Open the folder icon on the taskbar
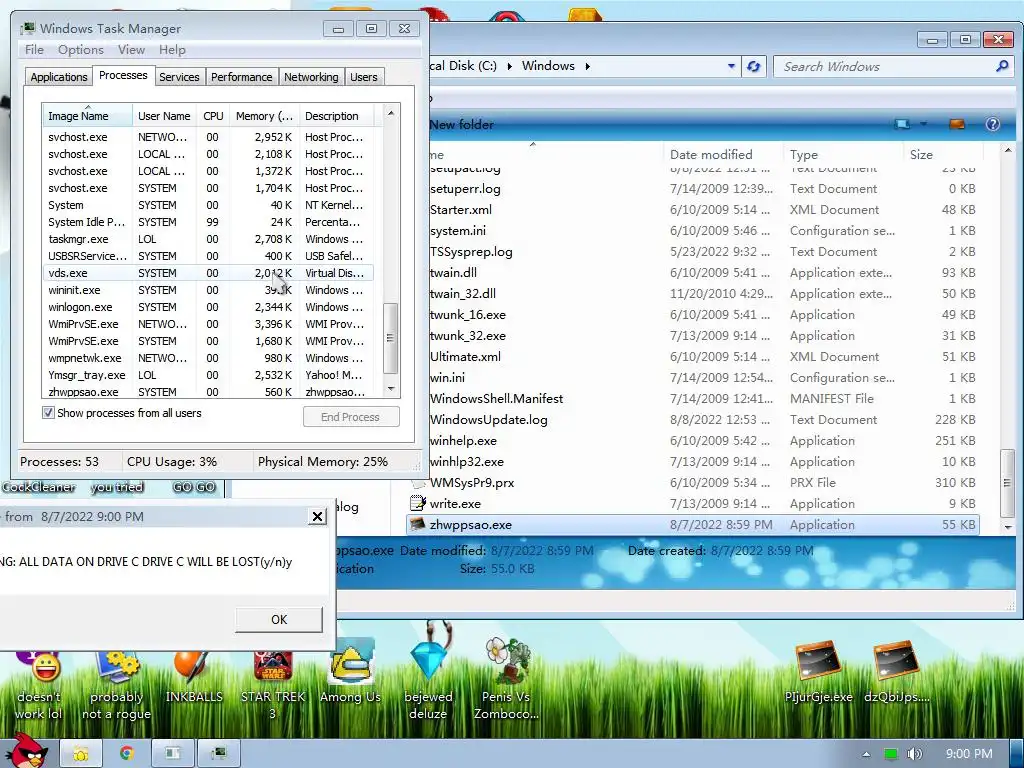The image size is (1024, 768). 81,753
